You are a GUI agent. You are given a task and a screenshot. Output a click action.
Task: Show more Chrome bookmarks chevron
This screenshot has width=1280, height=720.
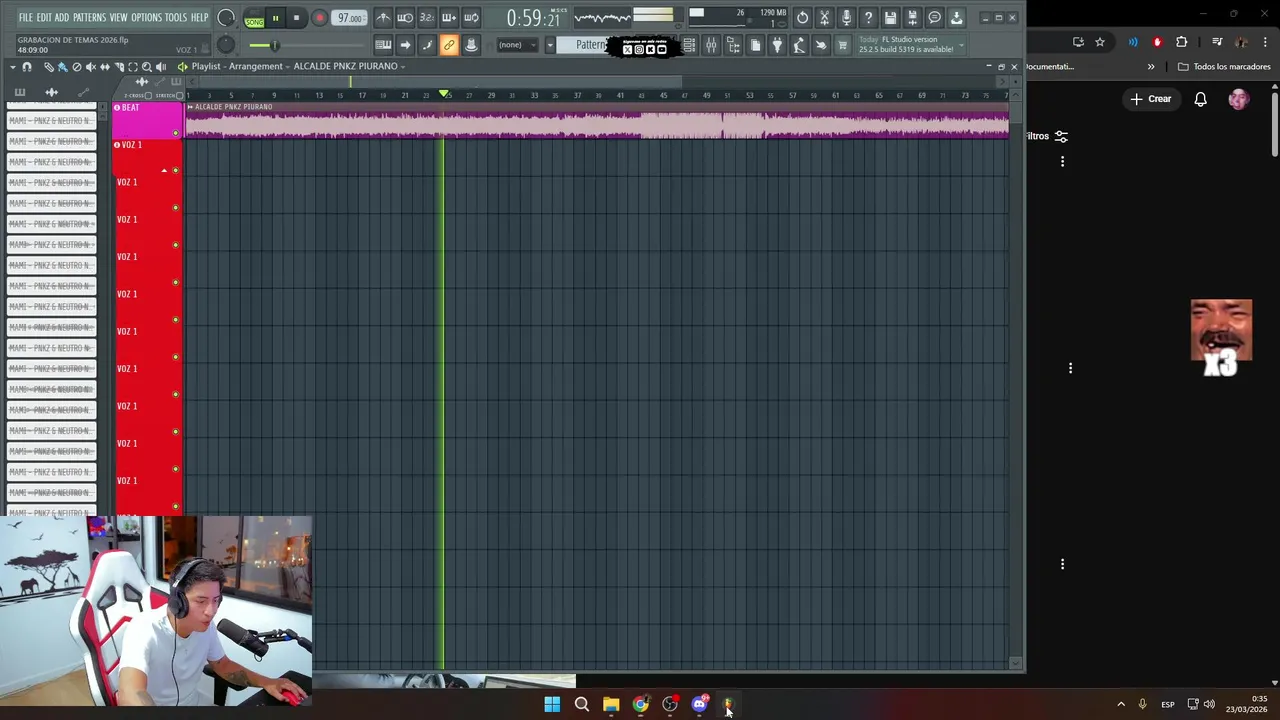coord(1151,67)
